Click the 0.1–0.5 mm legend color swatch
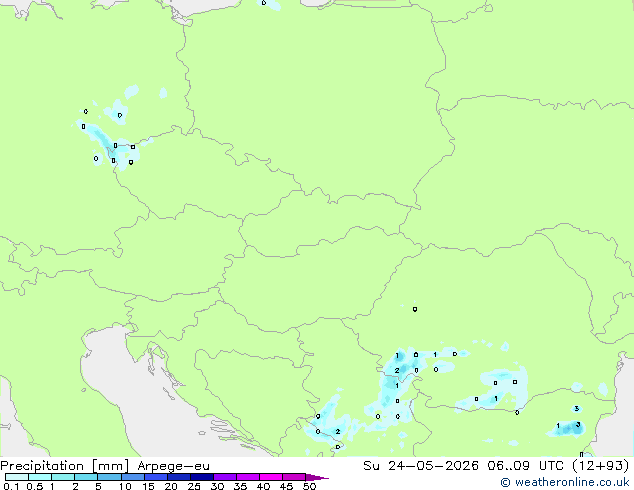Viewport: 634px width, 490px height. pos(17,477)
